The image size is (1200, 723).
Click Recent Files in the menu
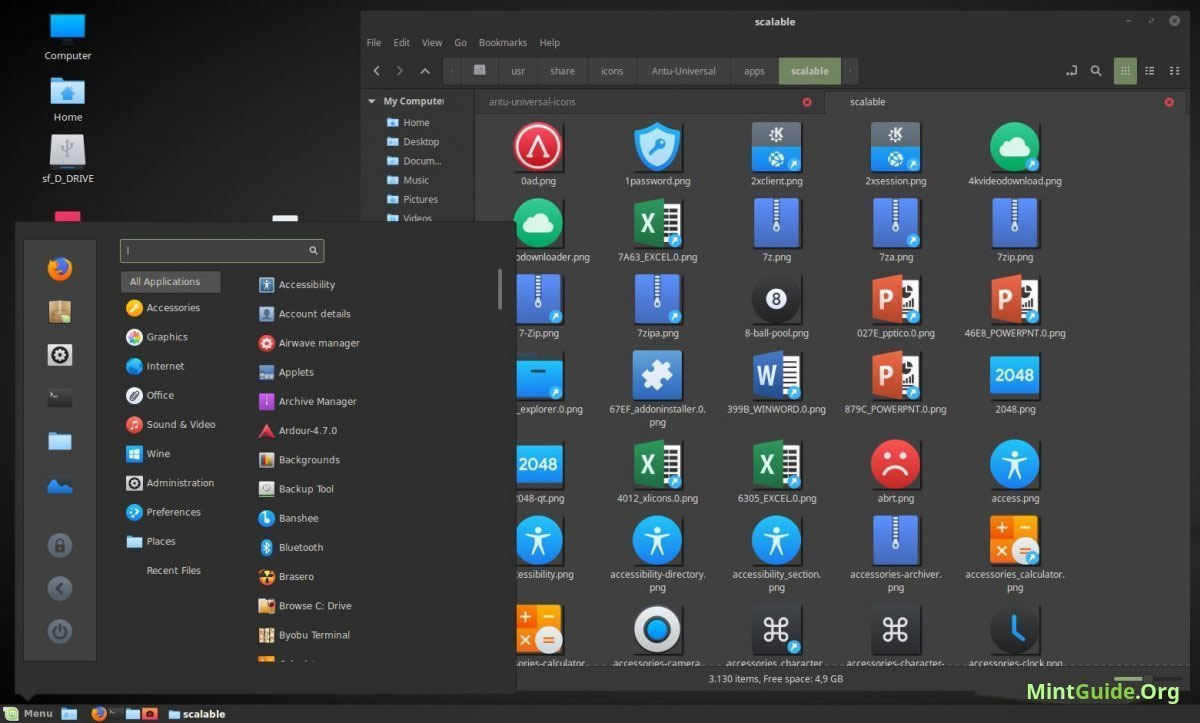click(174, 570)
